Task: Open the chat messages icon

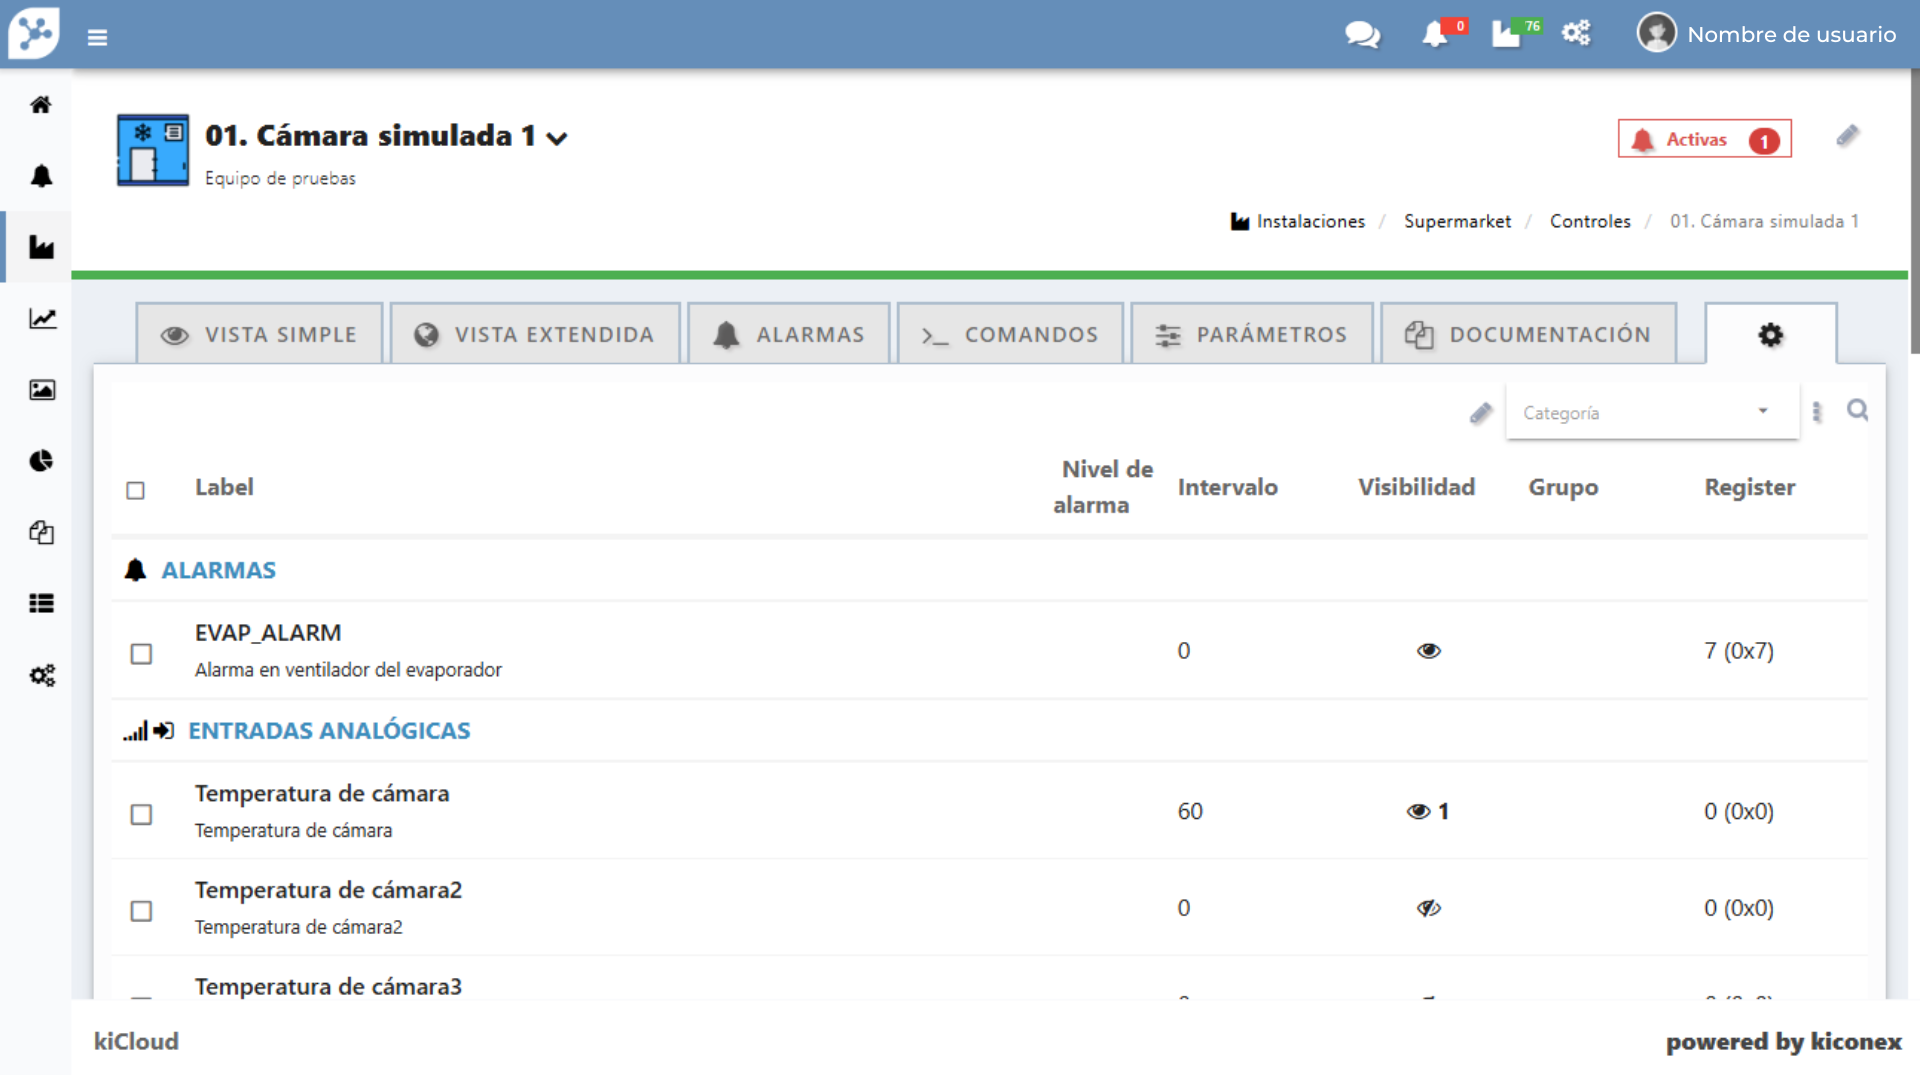Action: point(1362,35)
